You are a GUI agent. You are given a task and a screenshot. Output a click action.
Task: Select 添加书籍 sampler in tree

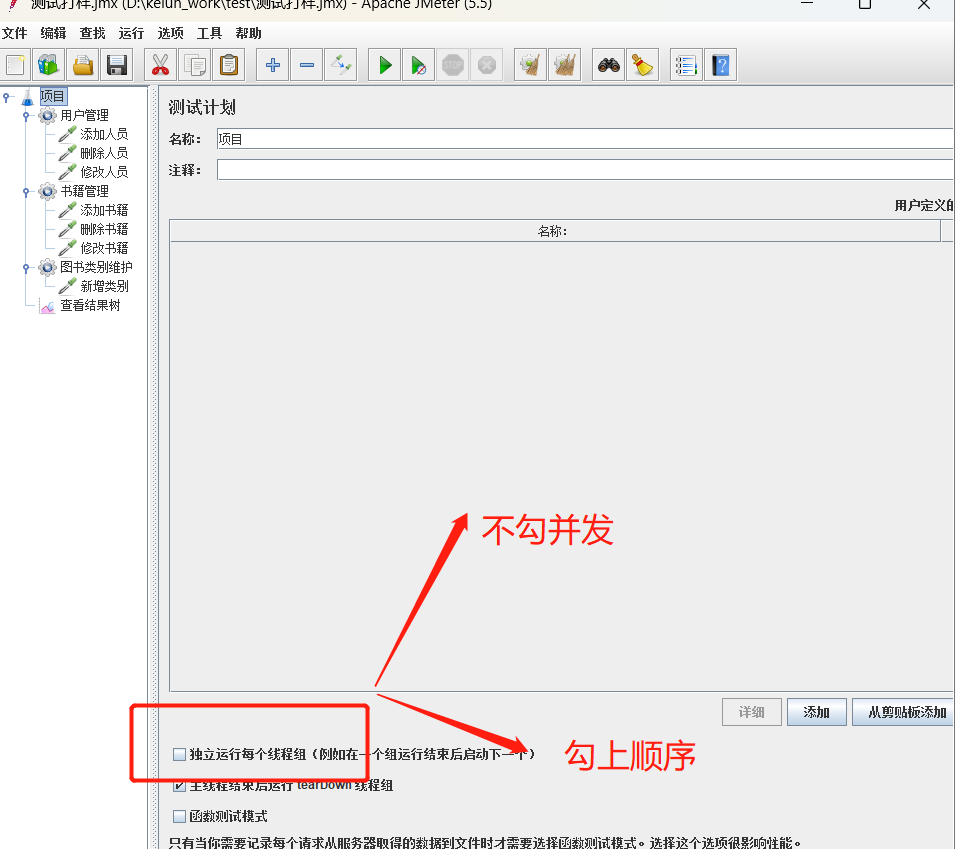pos(104,210)
